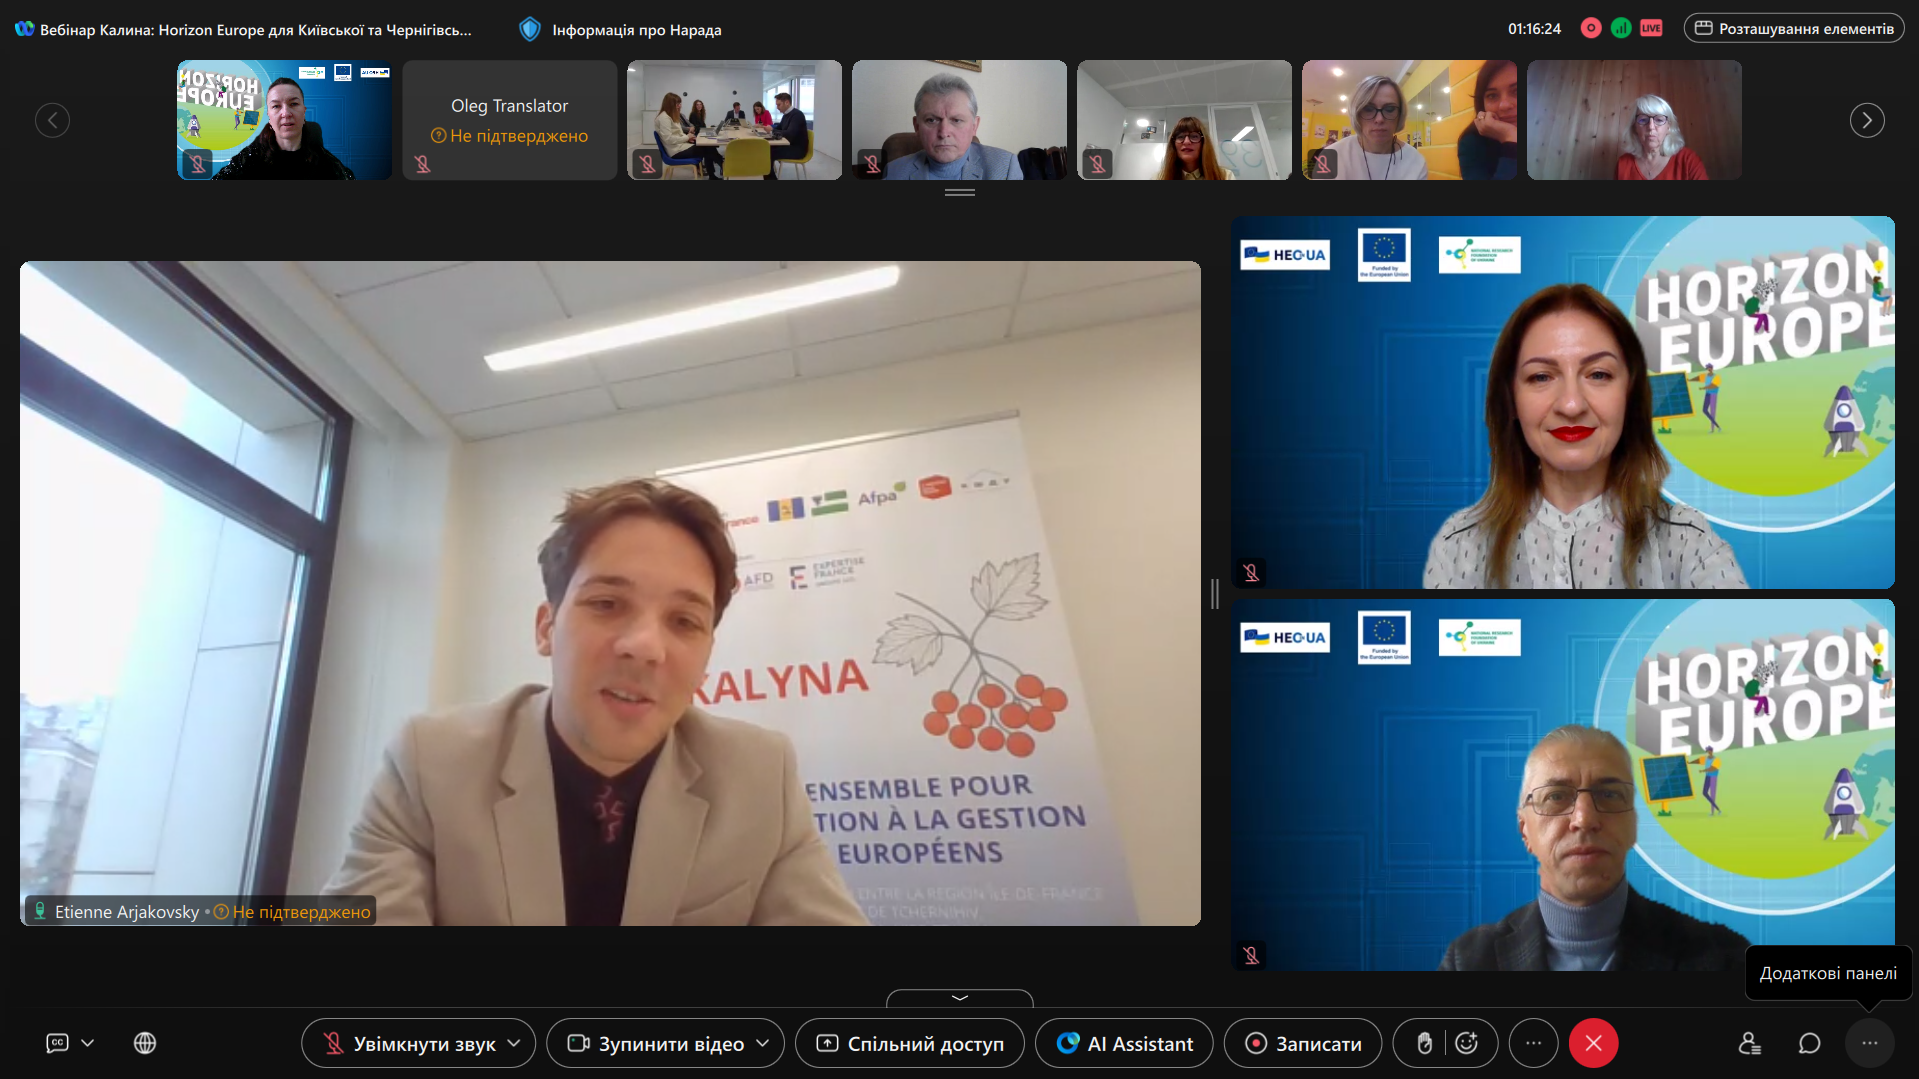This screenshot has height=1079, width=1919.
Task: Open the additional panels ellipsis icon
Action: pyautogui.click(x=1869, y=1043)
